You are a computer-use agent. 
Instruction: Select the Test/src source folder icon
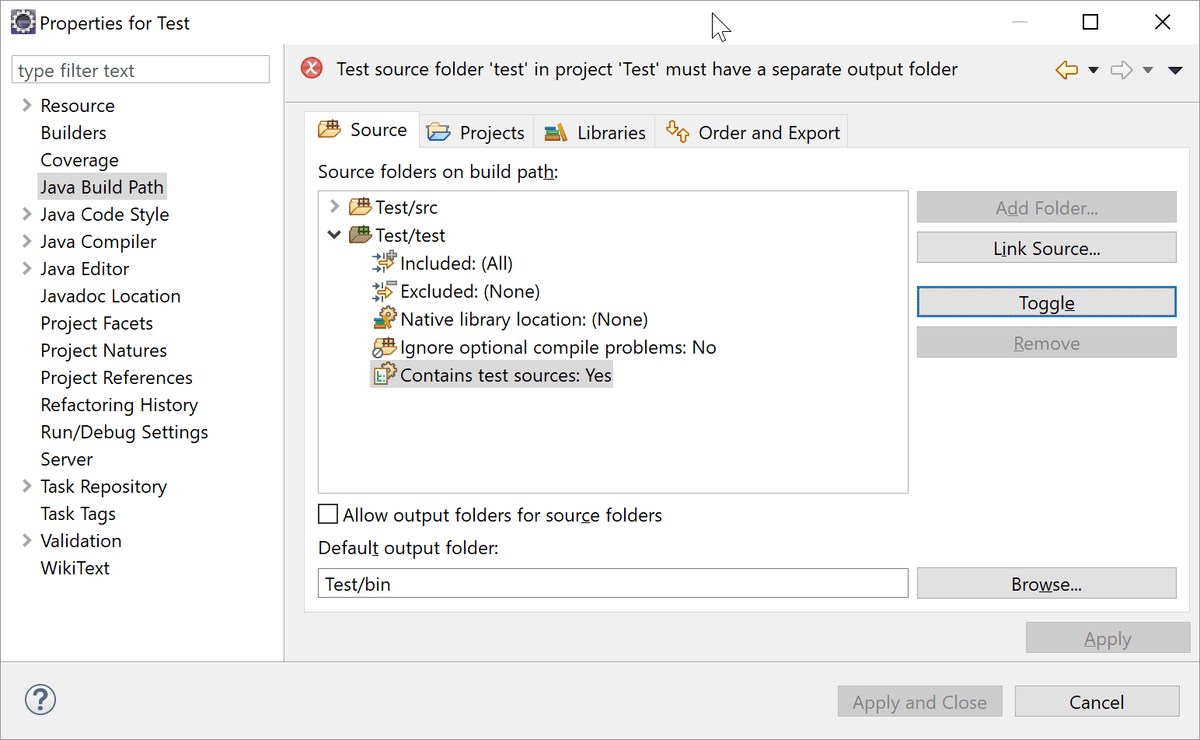coord(360,208)
